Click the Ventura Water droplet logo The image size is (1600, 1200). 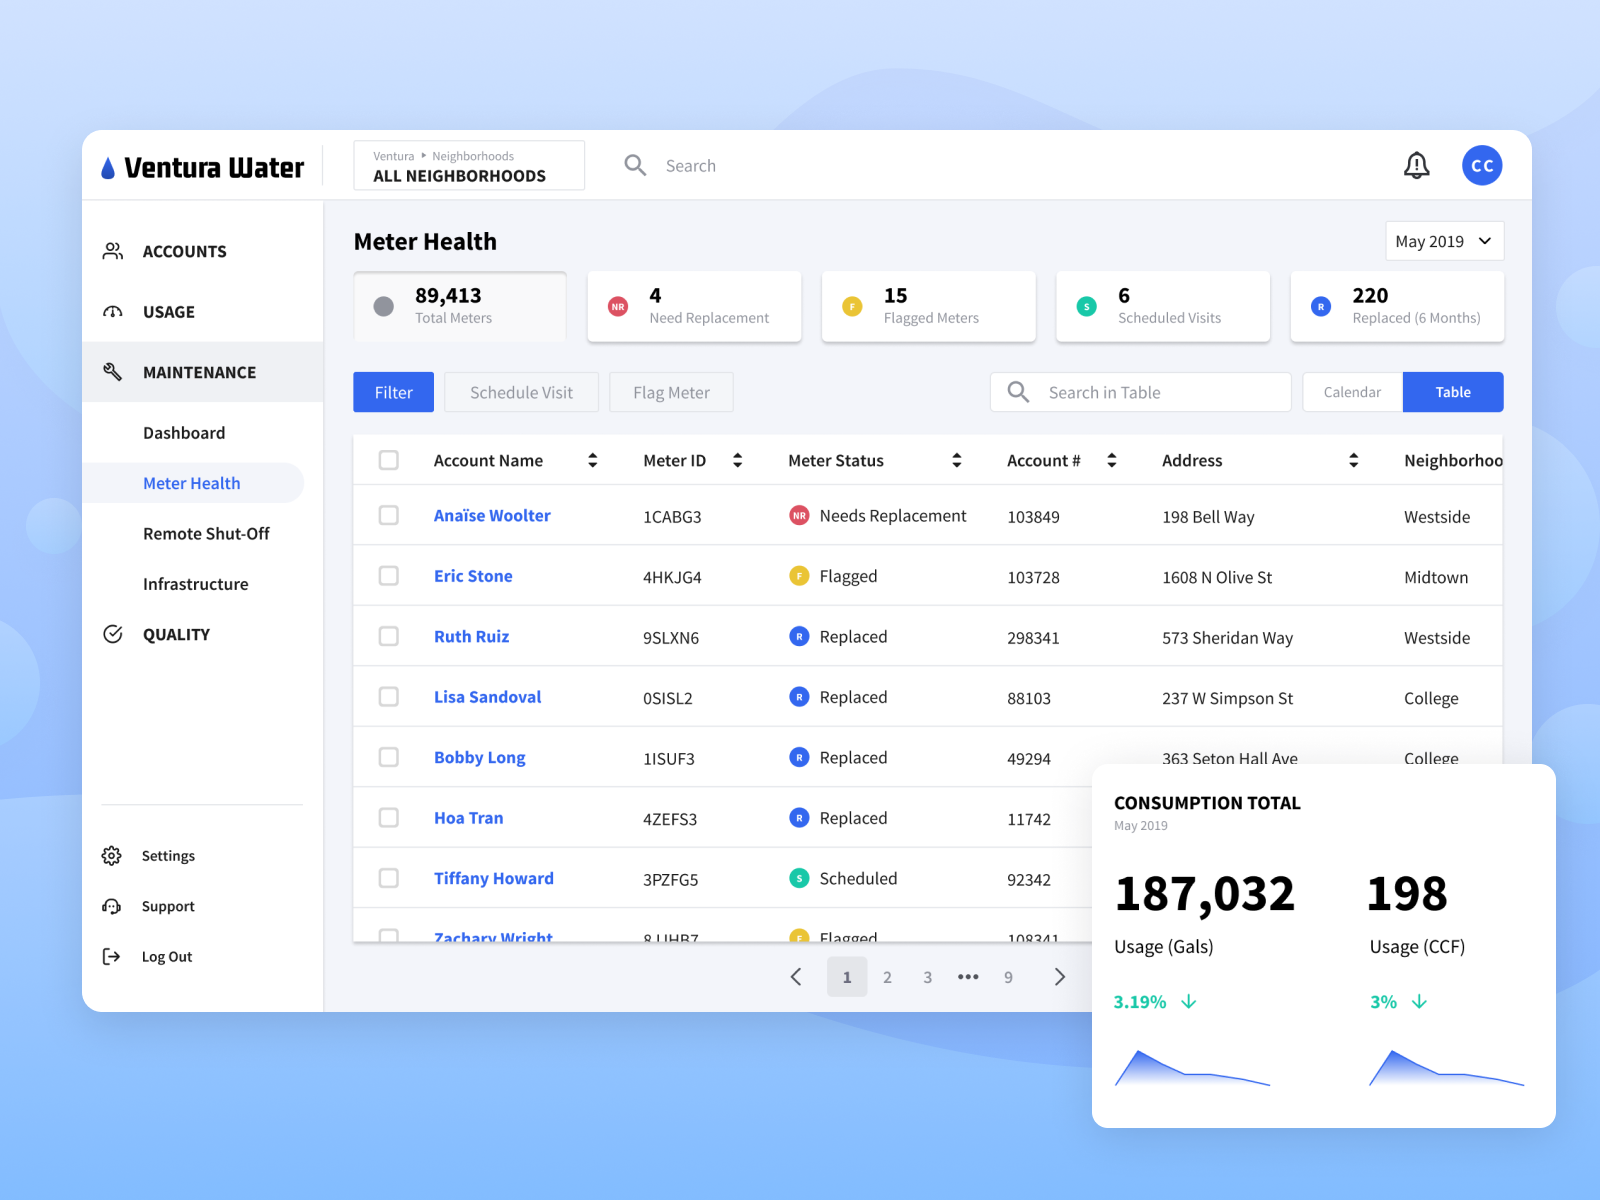(x=107, y=166)
